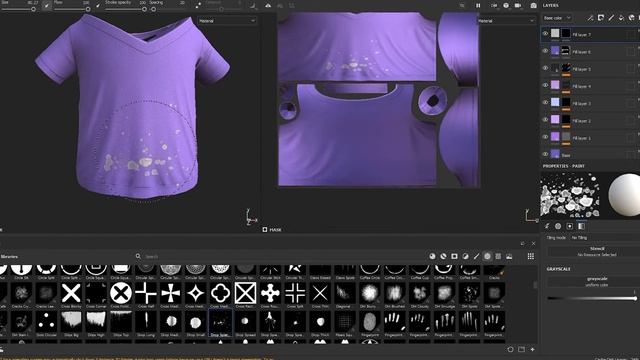Image resolution: width=640 pixels, height=360 pixels.
Task: Select the Fill layer 4 row
Action: 590,86
